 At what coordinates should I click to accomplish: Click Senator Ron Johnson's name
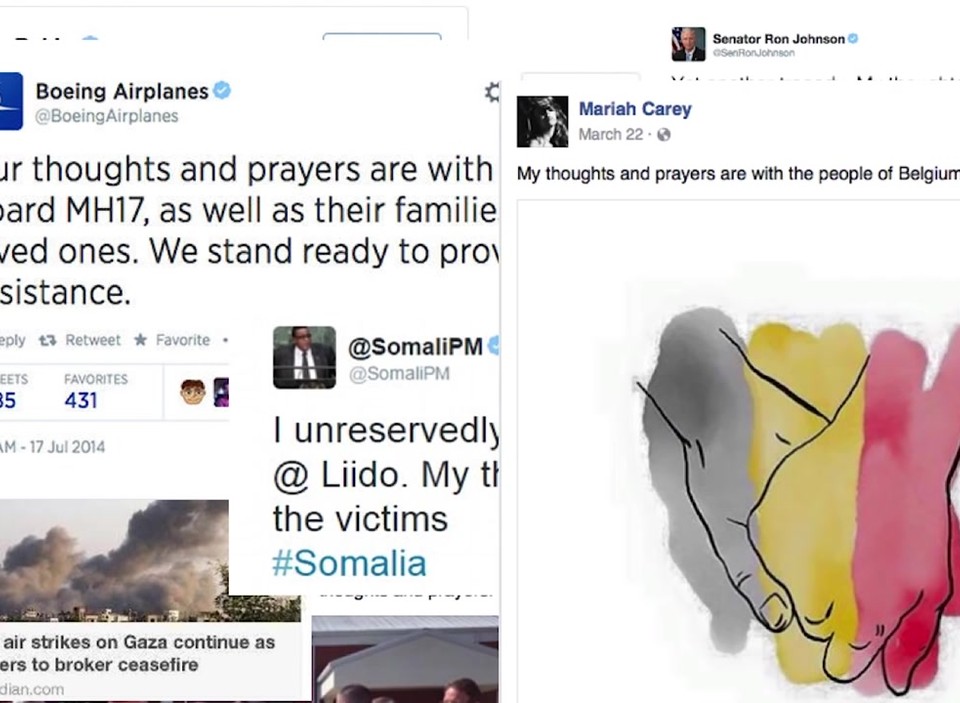778,39
